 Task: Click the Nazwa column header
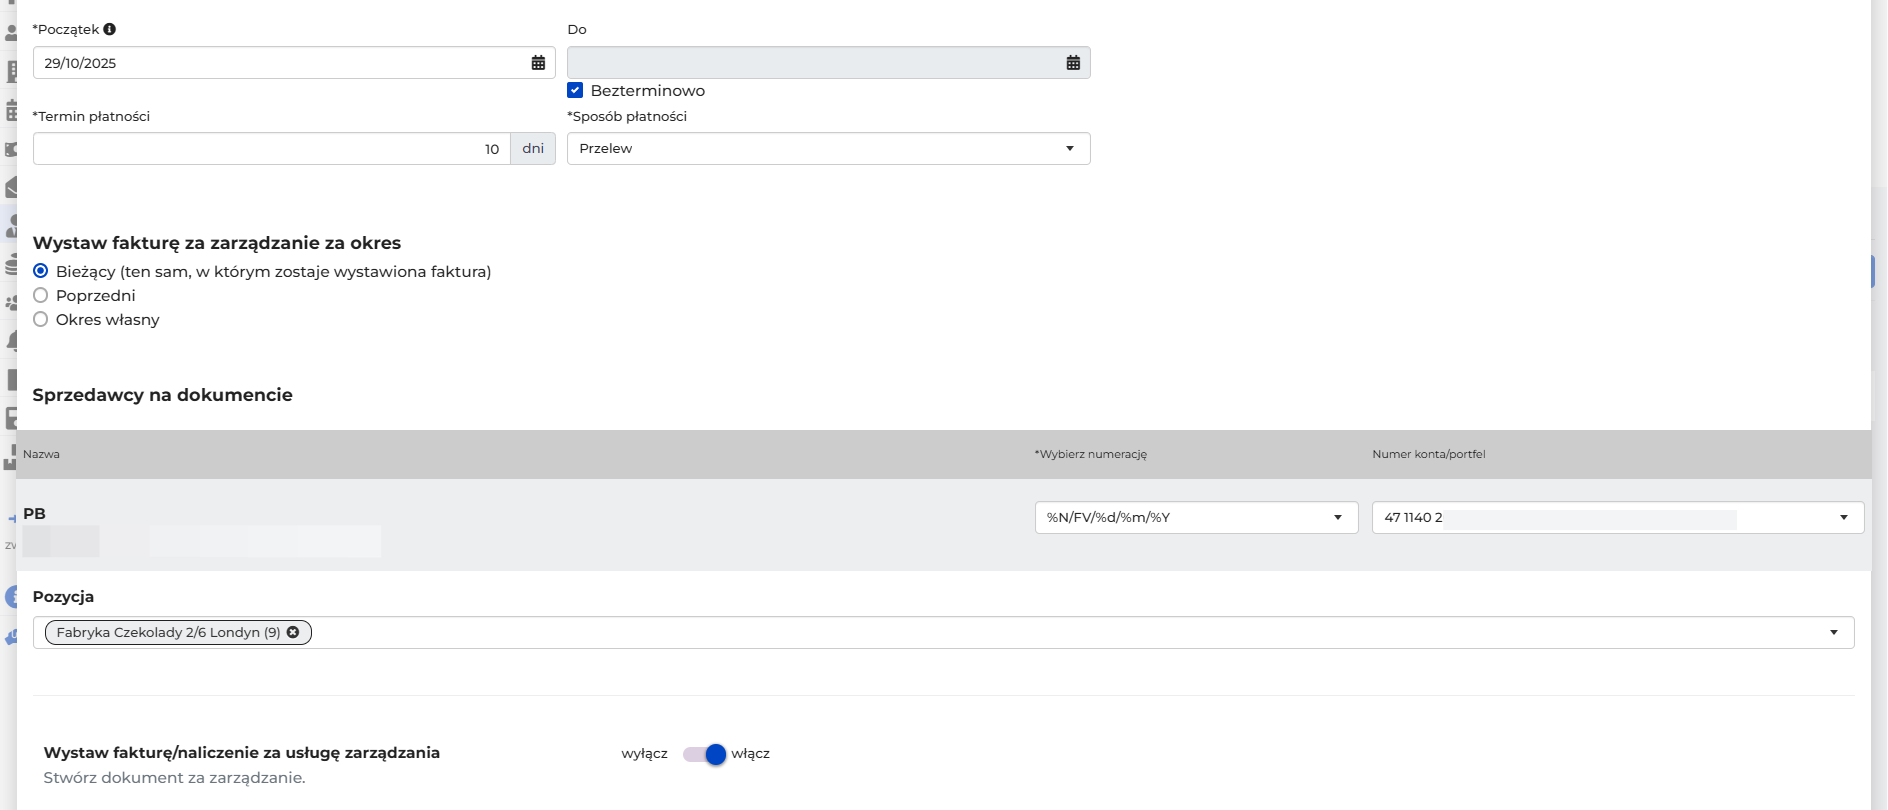[41, 454]
